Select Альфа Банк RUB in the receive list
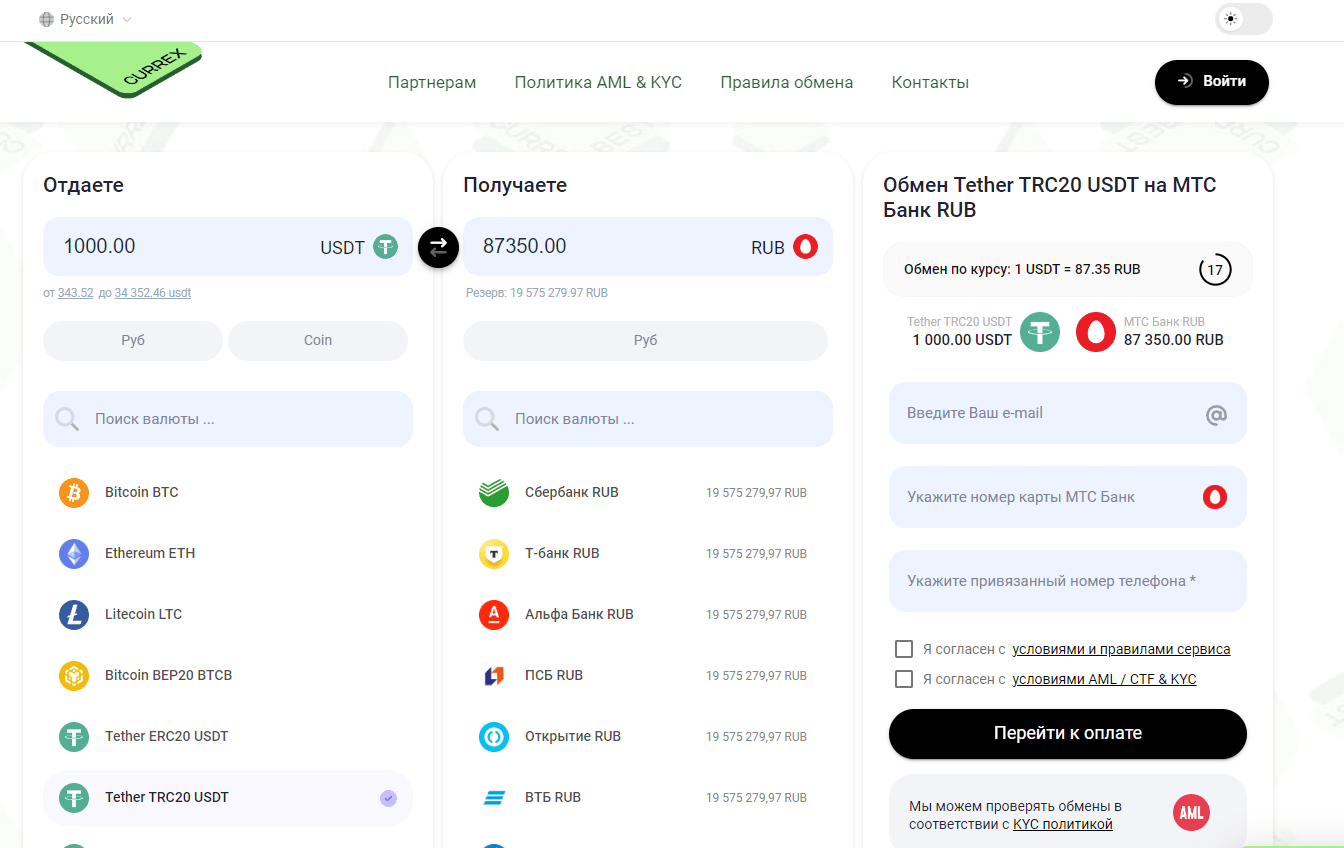The height and width of the screenshot is (848, 1344). click(x=648, y=614)
